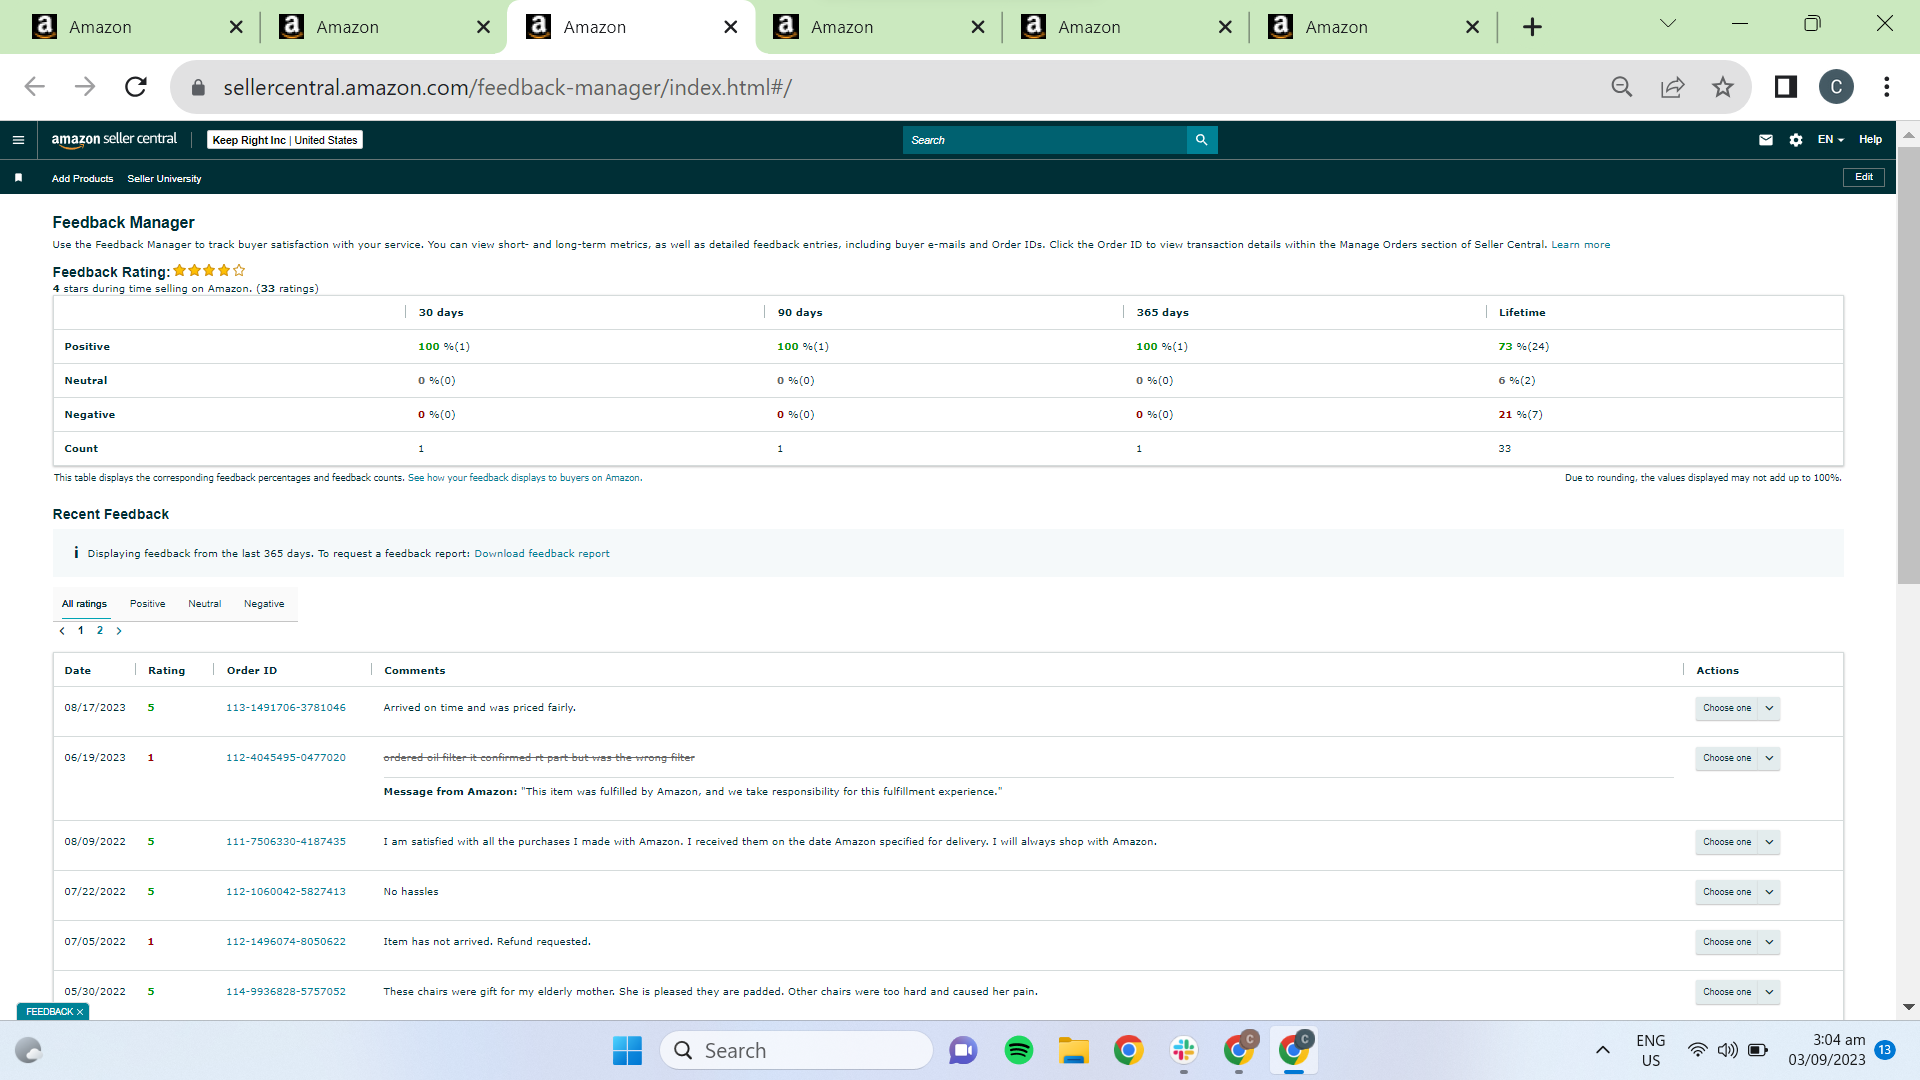Open the notification center clock
The width and height of the screenshot is (1920, 1080).
pos(1827,1050)
